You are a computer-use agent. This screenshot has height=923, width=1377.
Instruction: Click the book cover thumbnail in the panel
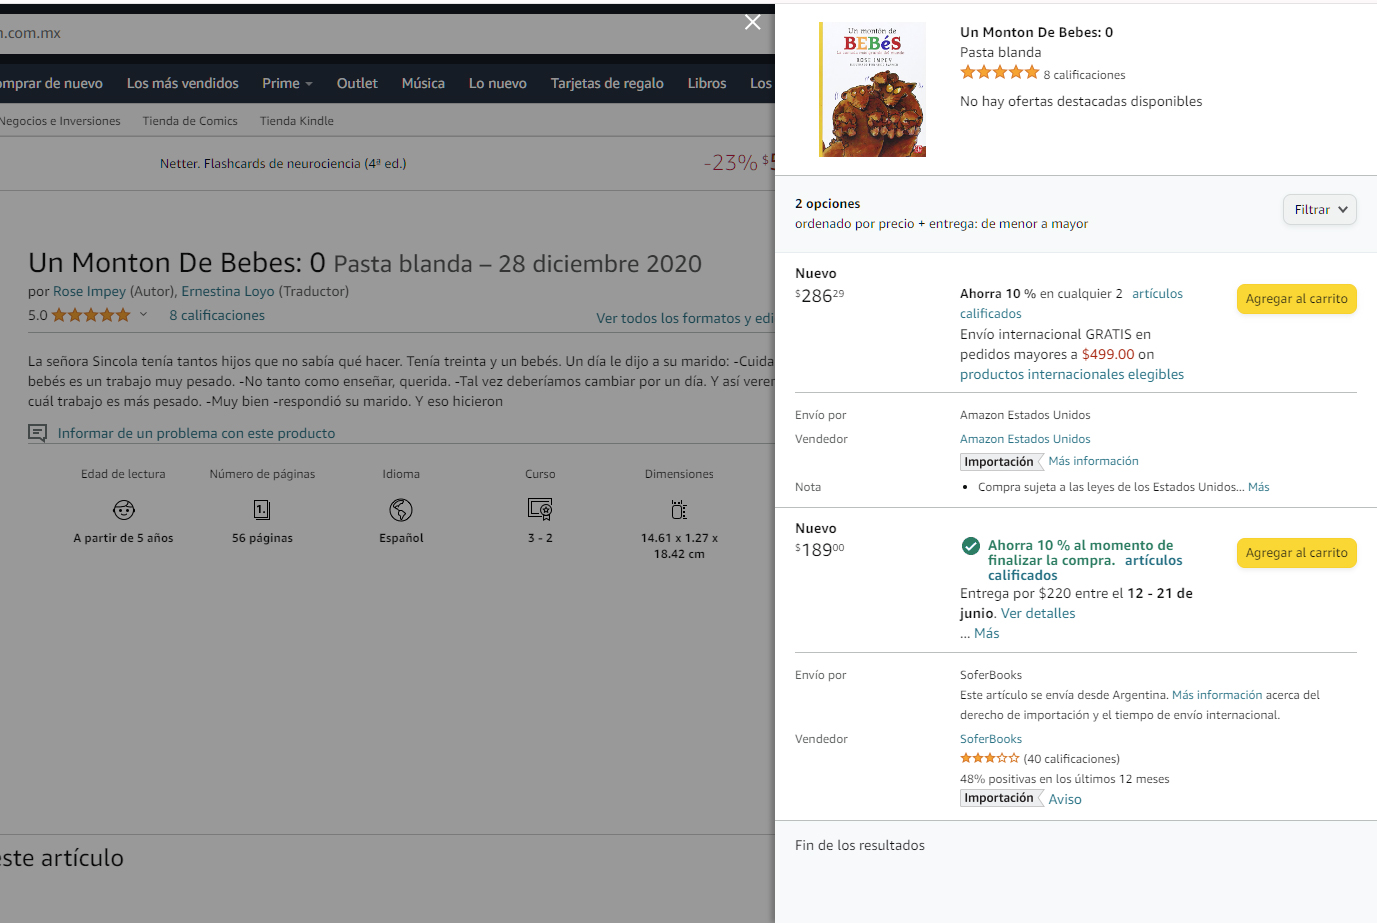click(872, 89)
